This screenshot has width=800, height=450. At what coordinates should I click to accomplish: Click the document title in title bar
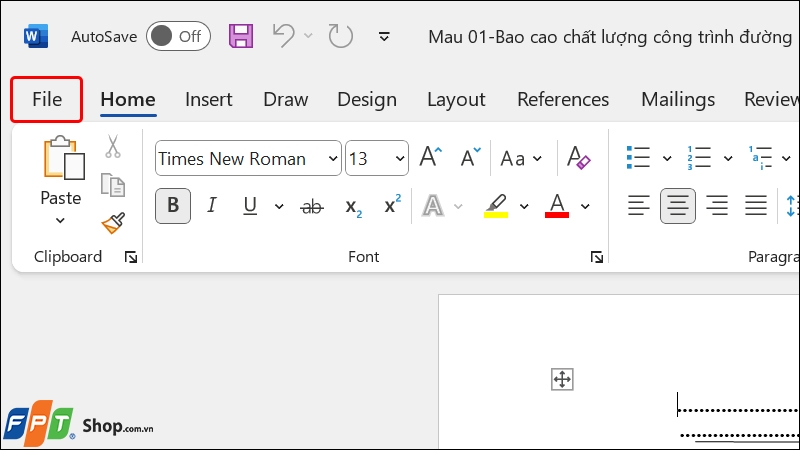(610, 37)
